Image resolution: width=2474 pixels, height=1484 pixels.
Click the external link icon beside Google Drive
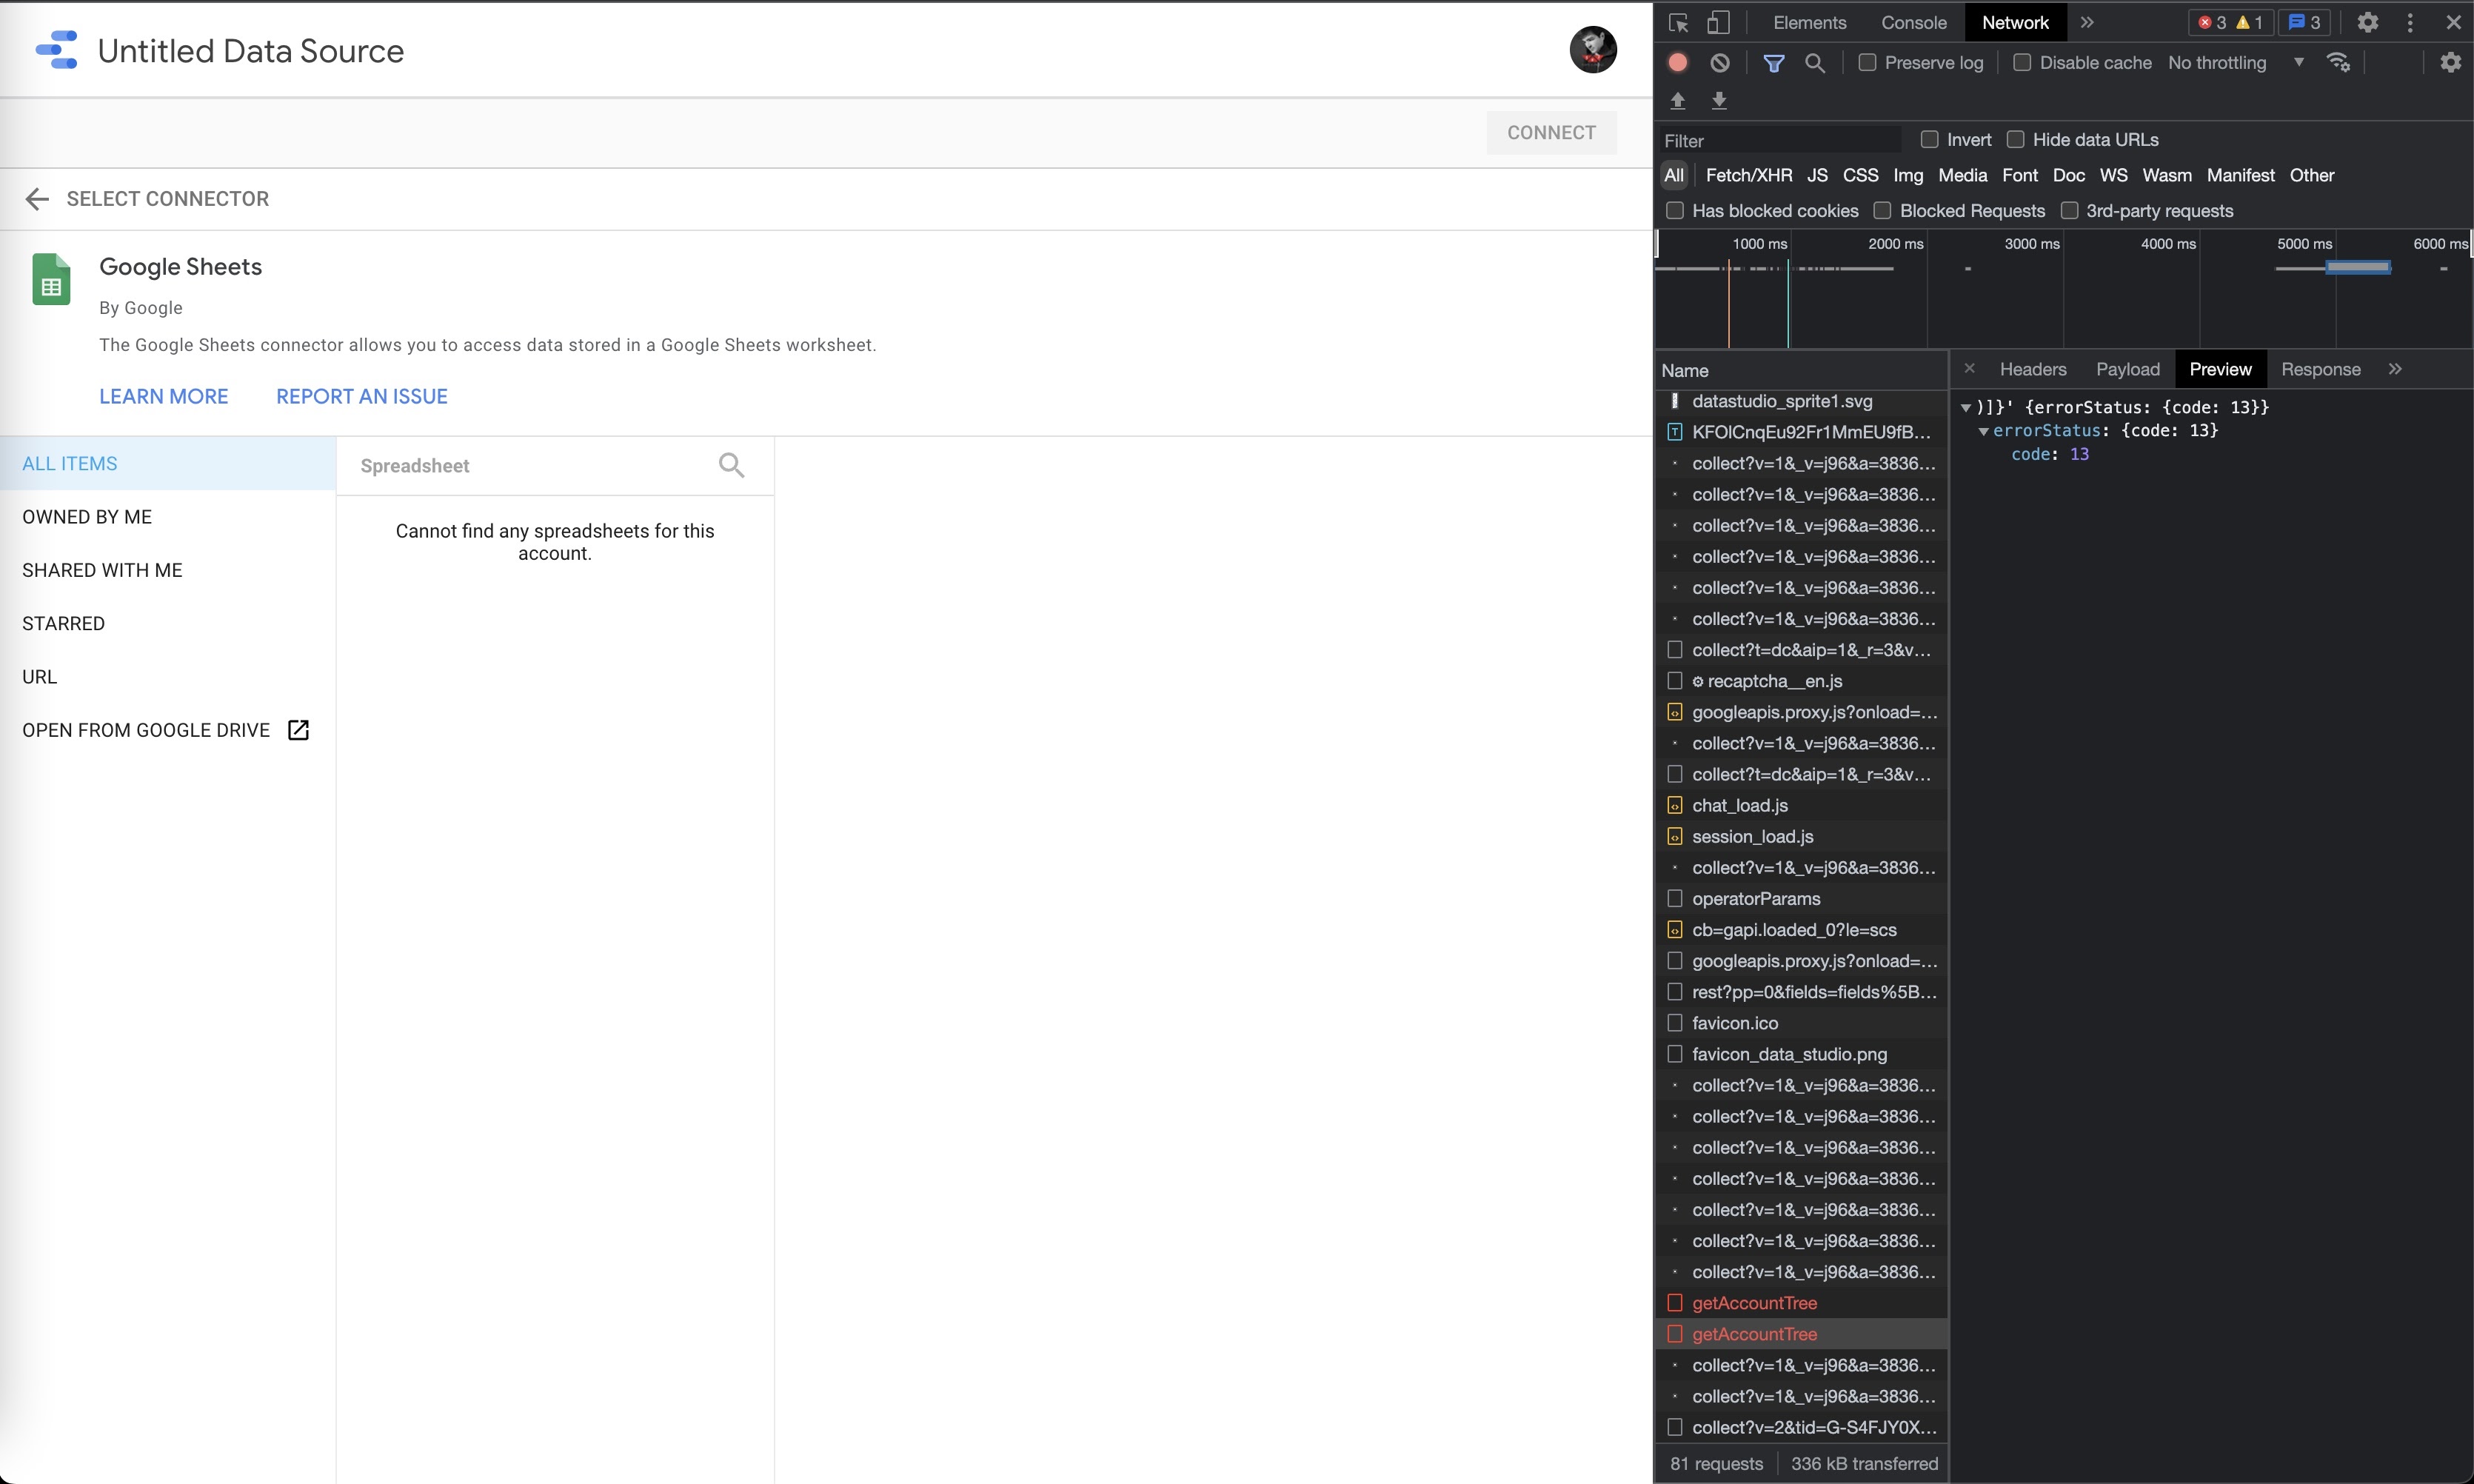[x=298, y=730]
